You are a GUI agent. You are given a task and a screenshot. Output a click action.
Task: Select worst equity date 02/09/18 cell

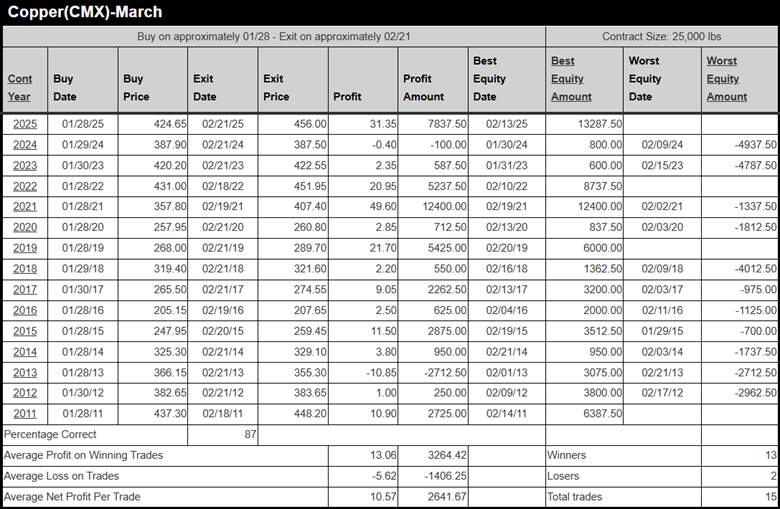tap(662, 269)
